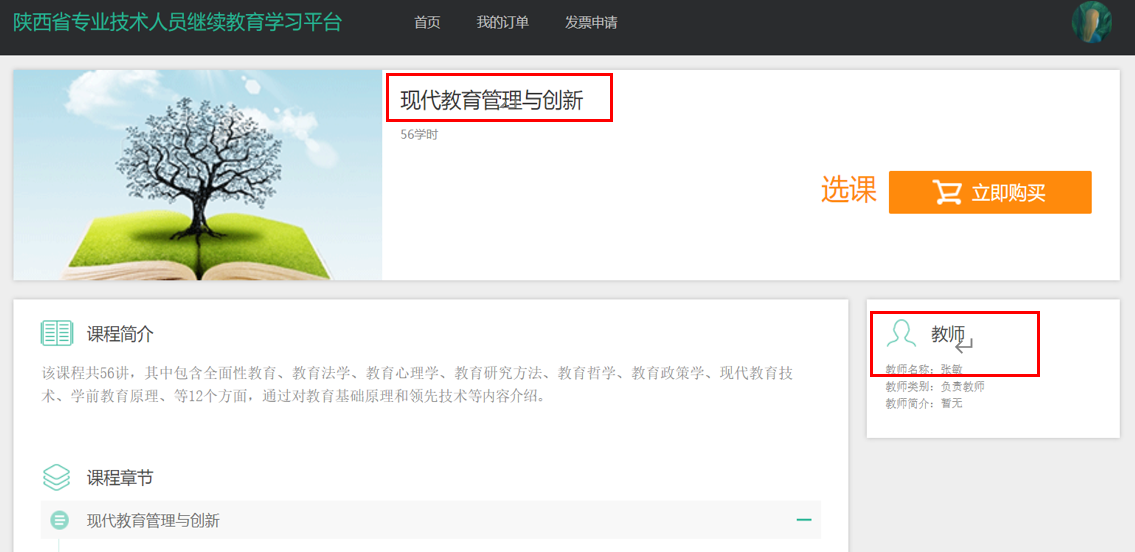Image resolution: width=1135 pixels, height=552 pixels.
Task: Click the 56学时 label under the title
Action: pos(419,135)
